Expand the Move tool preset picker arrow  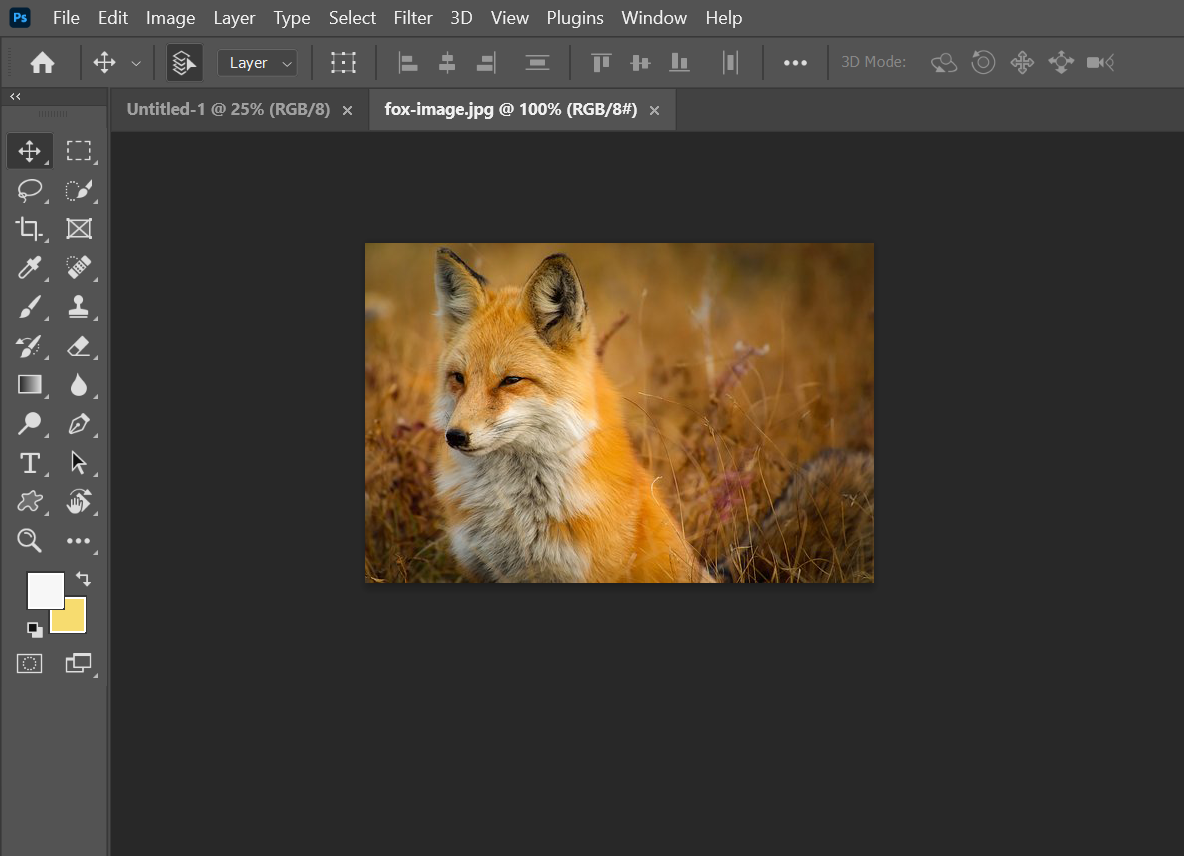pos(136,63)
